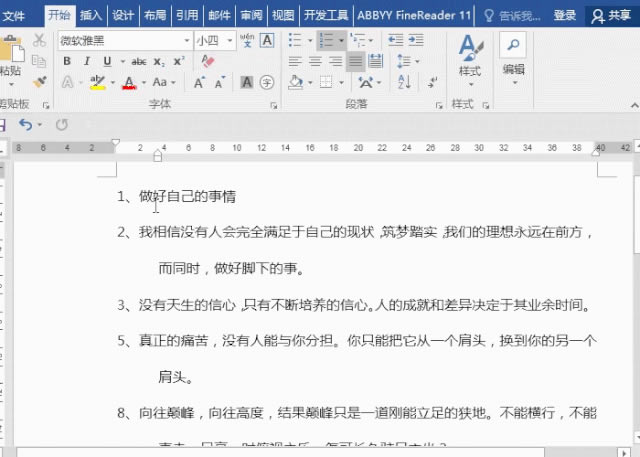Click the Sort A-Z icon

[404, 82]
